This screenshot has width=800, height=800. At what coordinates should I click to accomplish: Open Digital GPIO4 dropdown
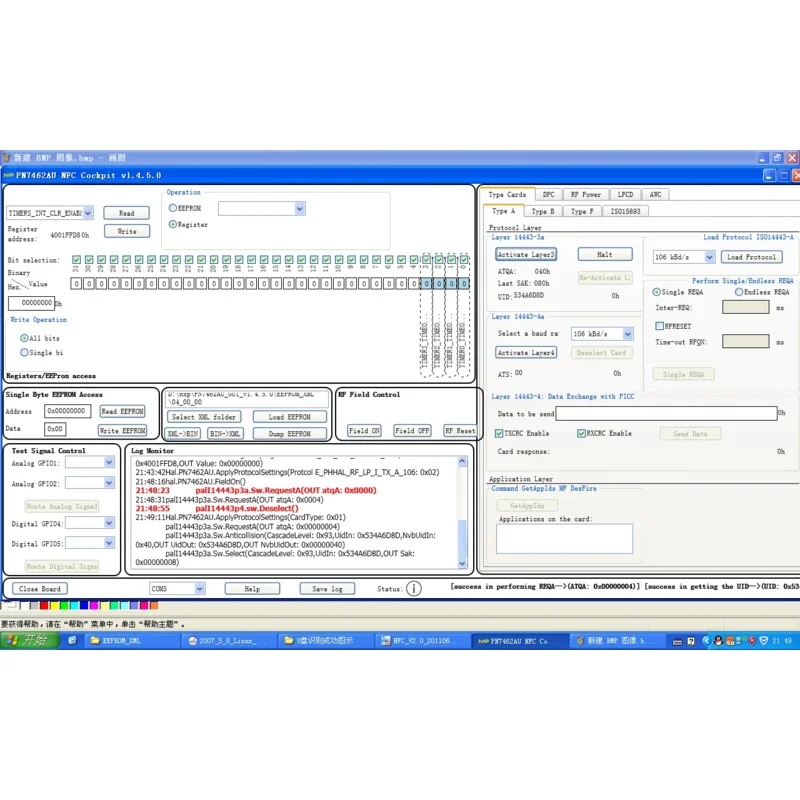tap(109, 522)
